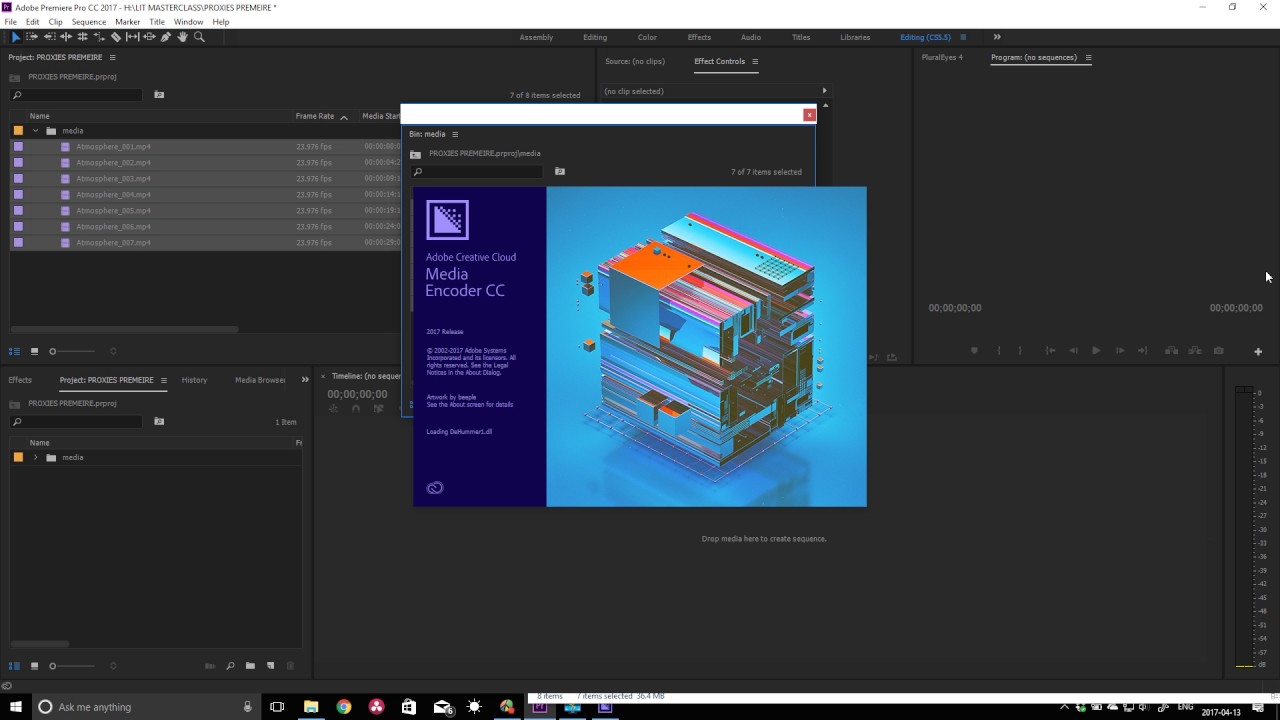The width and height of the screenshot is (1280, 720).
Task: Switch lower Project panel to List View
Action: coord(14,666)
